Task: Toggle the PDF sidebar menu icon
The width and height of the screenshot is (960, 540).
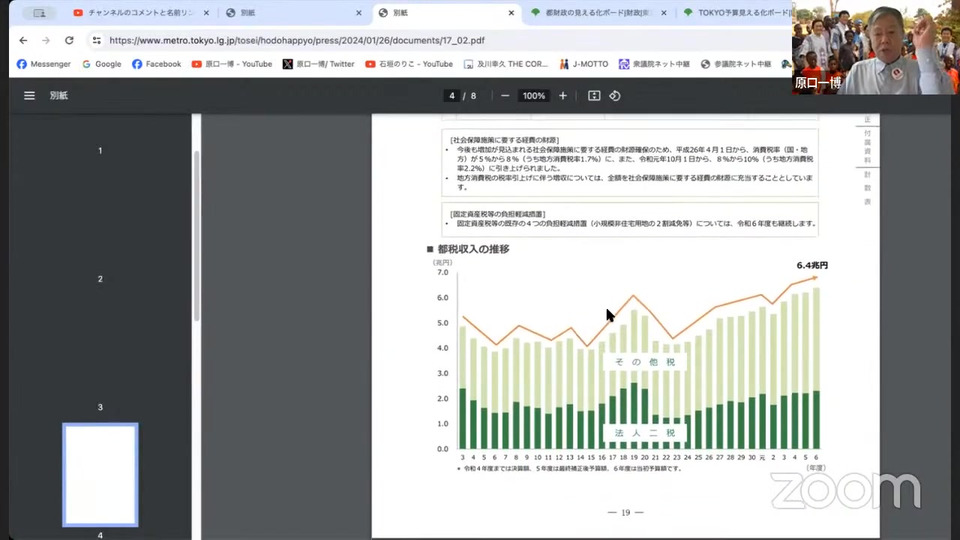Action: 29,96
